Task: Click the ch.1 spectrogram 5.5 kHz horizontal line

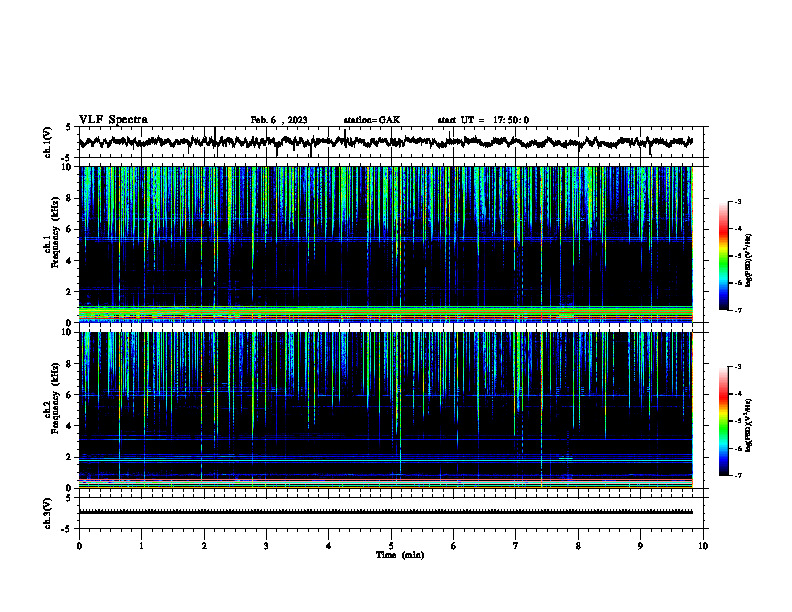Action: tap(386, 238)
